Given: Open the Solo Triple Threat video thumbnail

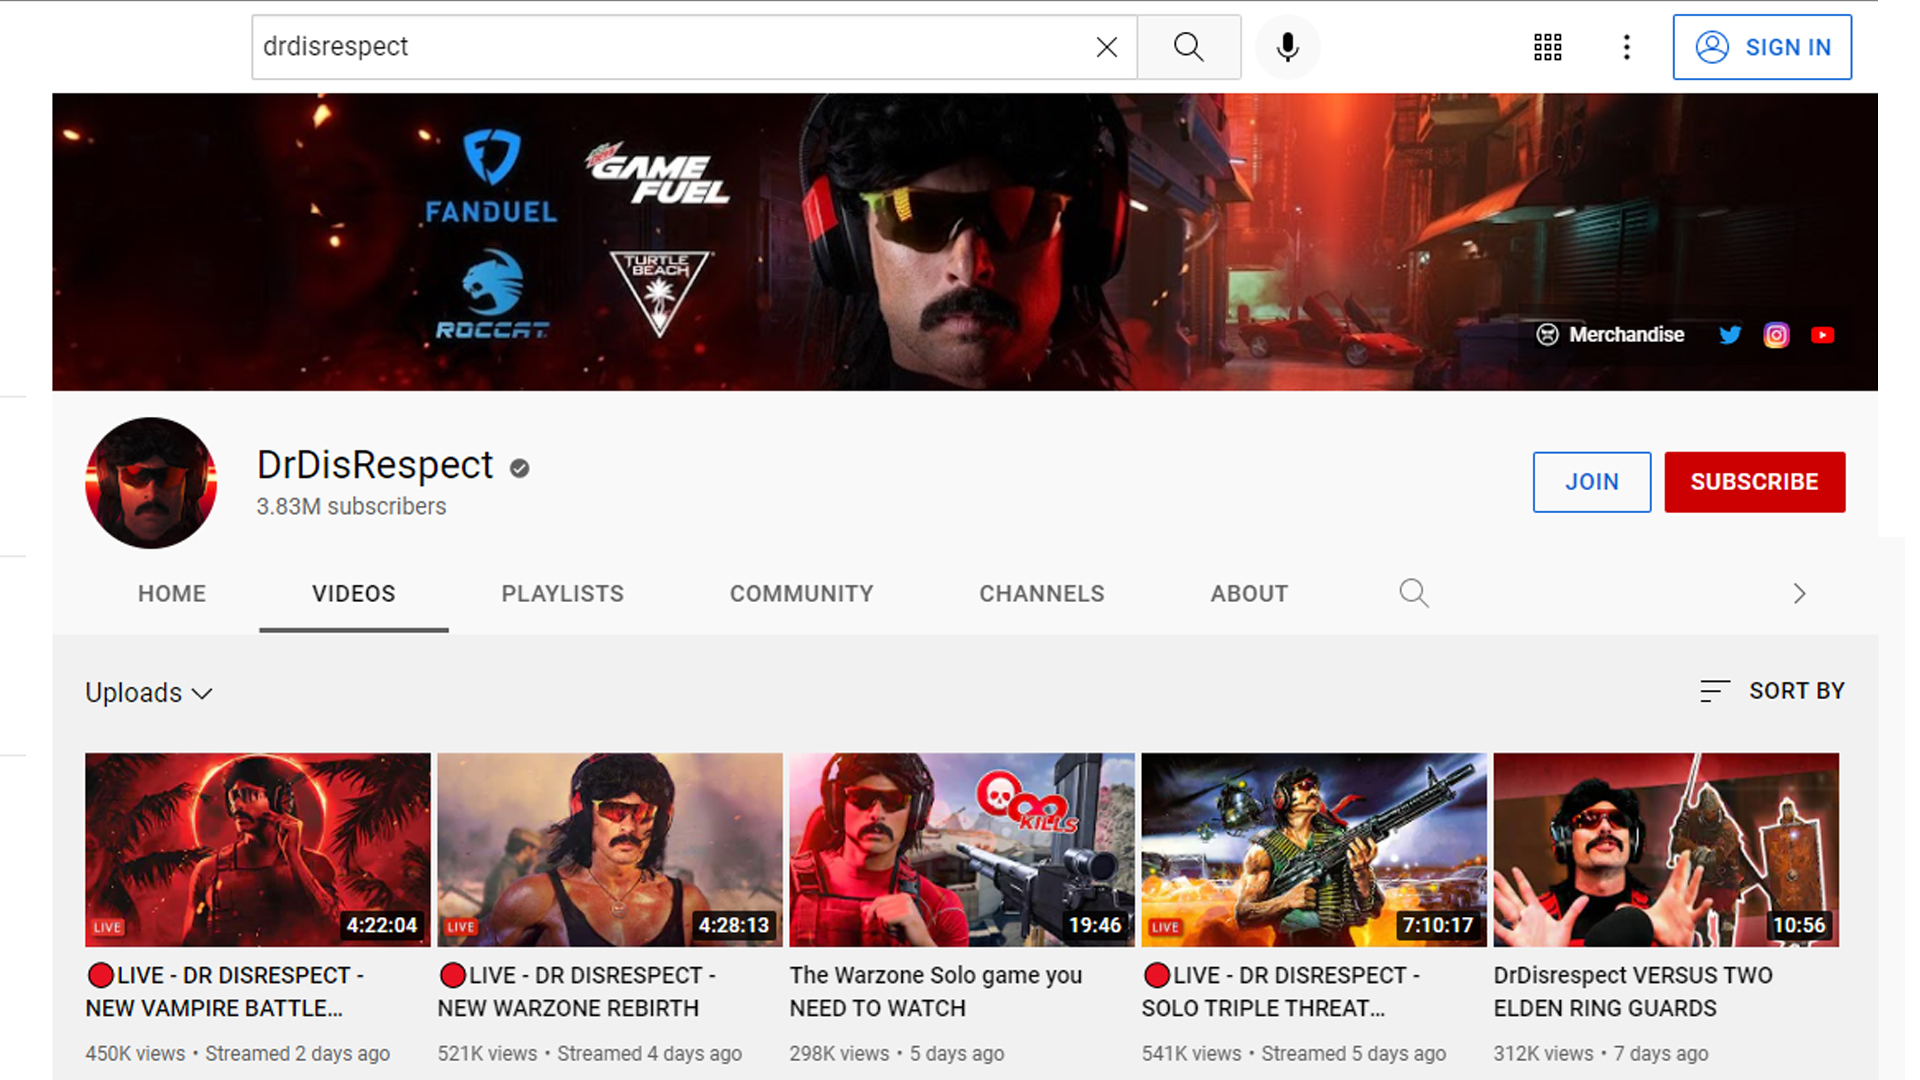Looking at the screenshot, I should point(1314,850).
